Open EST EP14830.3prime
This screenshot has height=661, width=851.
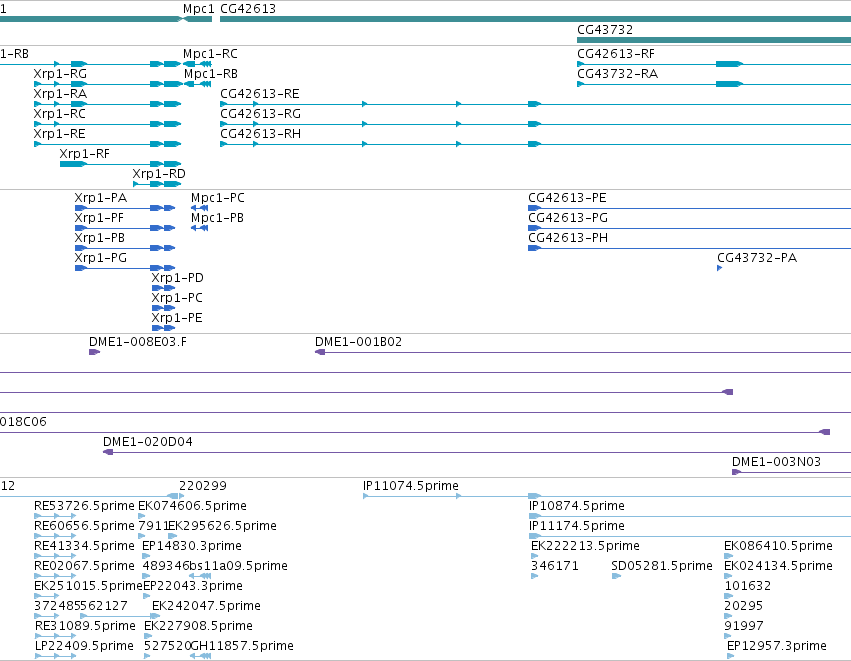coord(192,546)
